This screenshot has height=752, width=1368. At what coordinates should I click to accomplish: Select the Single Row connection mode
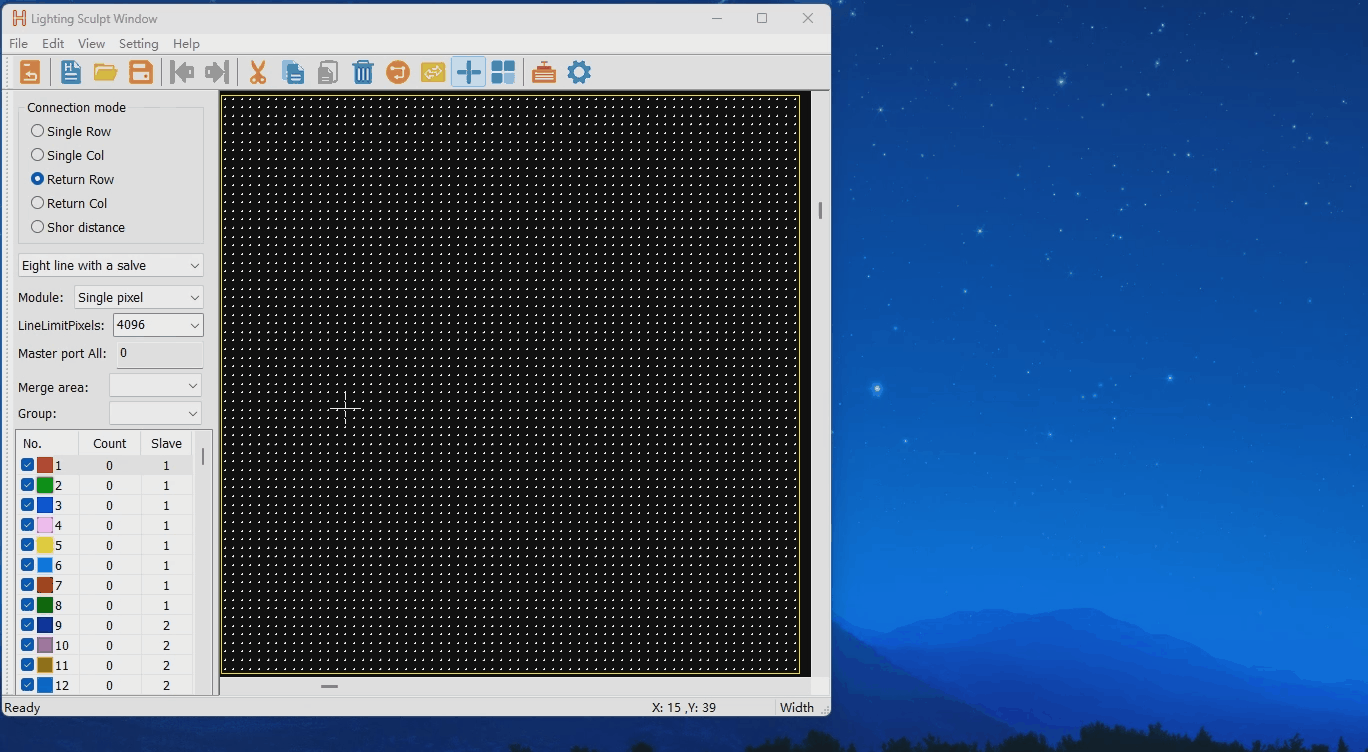point(38,131)
